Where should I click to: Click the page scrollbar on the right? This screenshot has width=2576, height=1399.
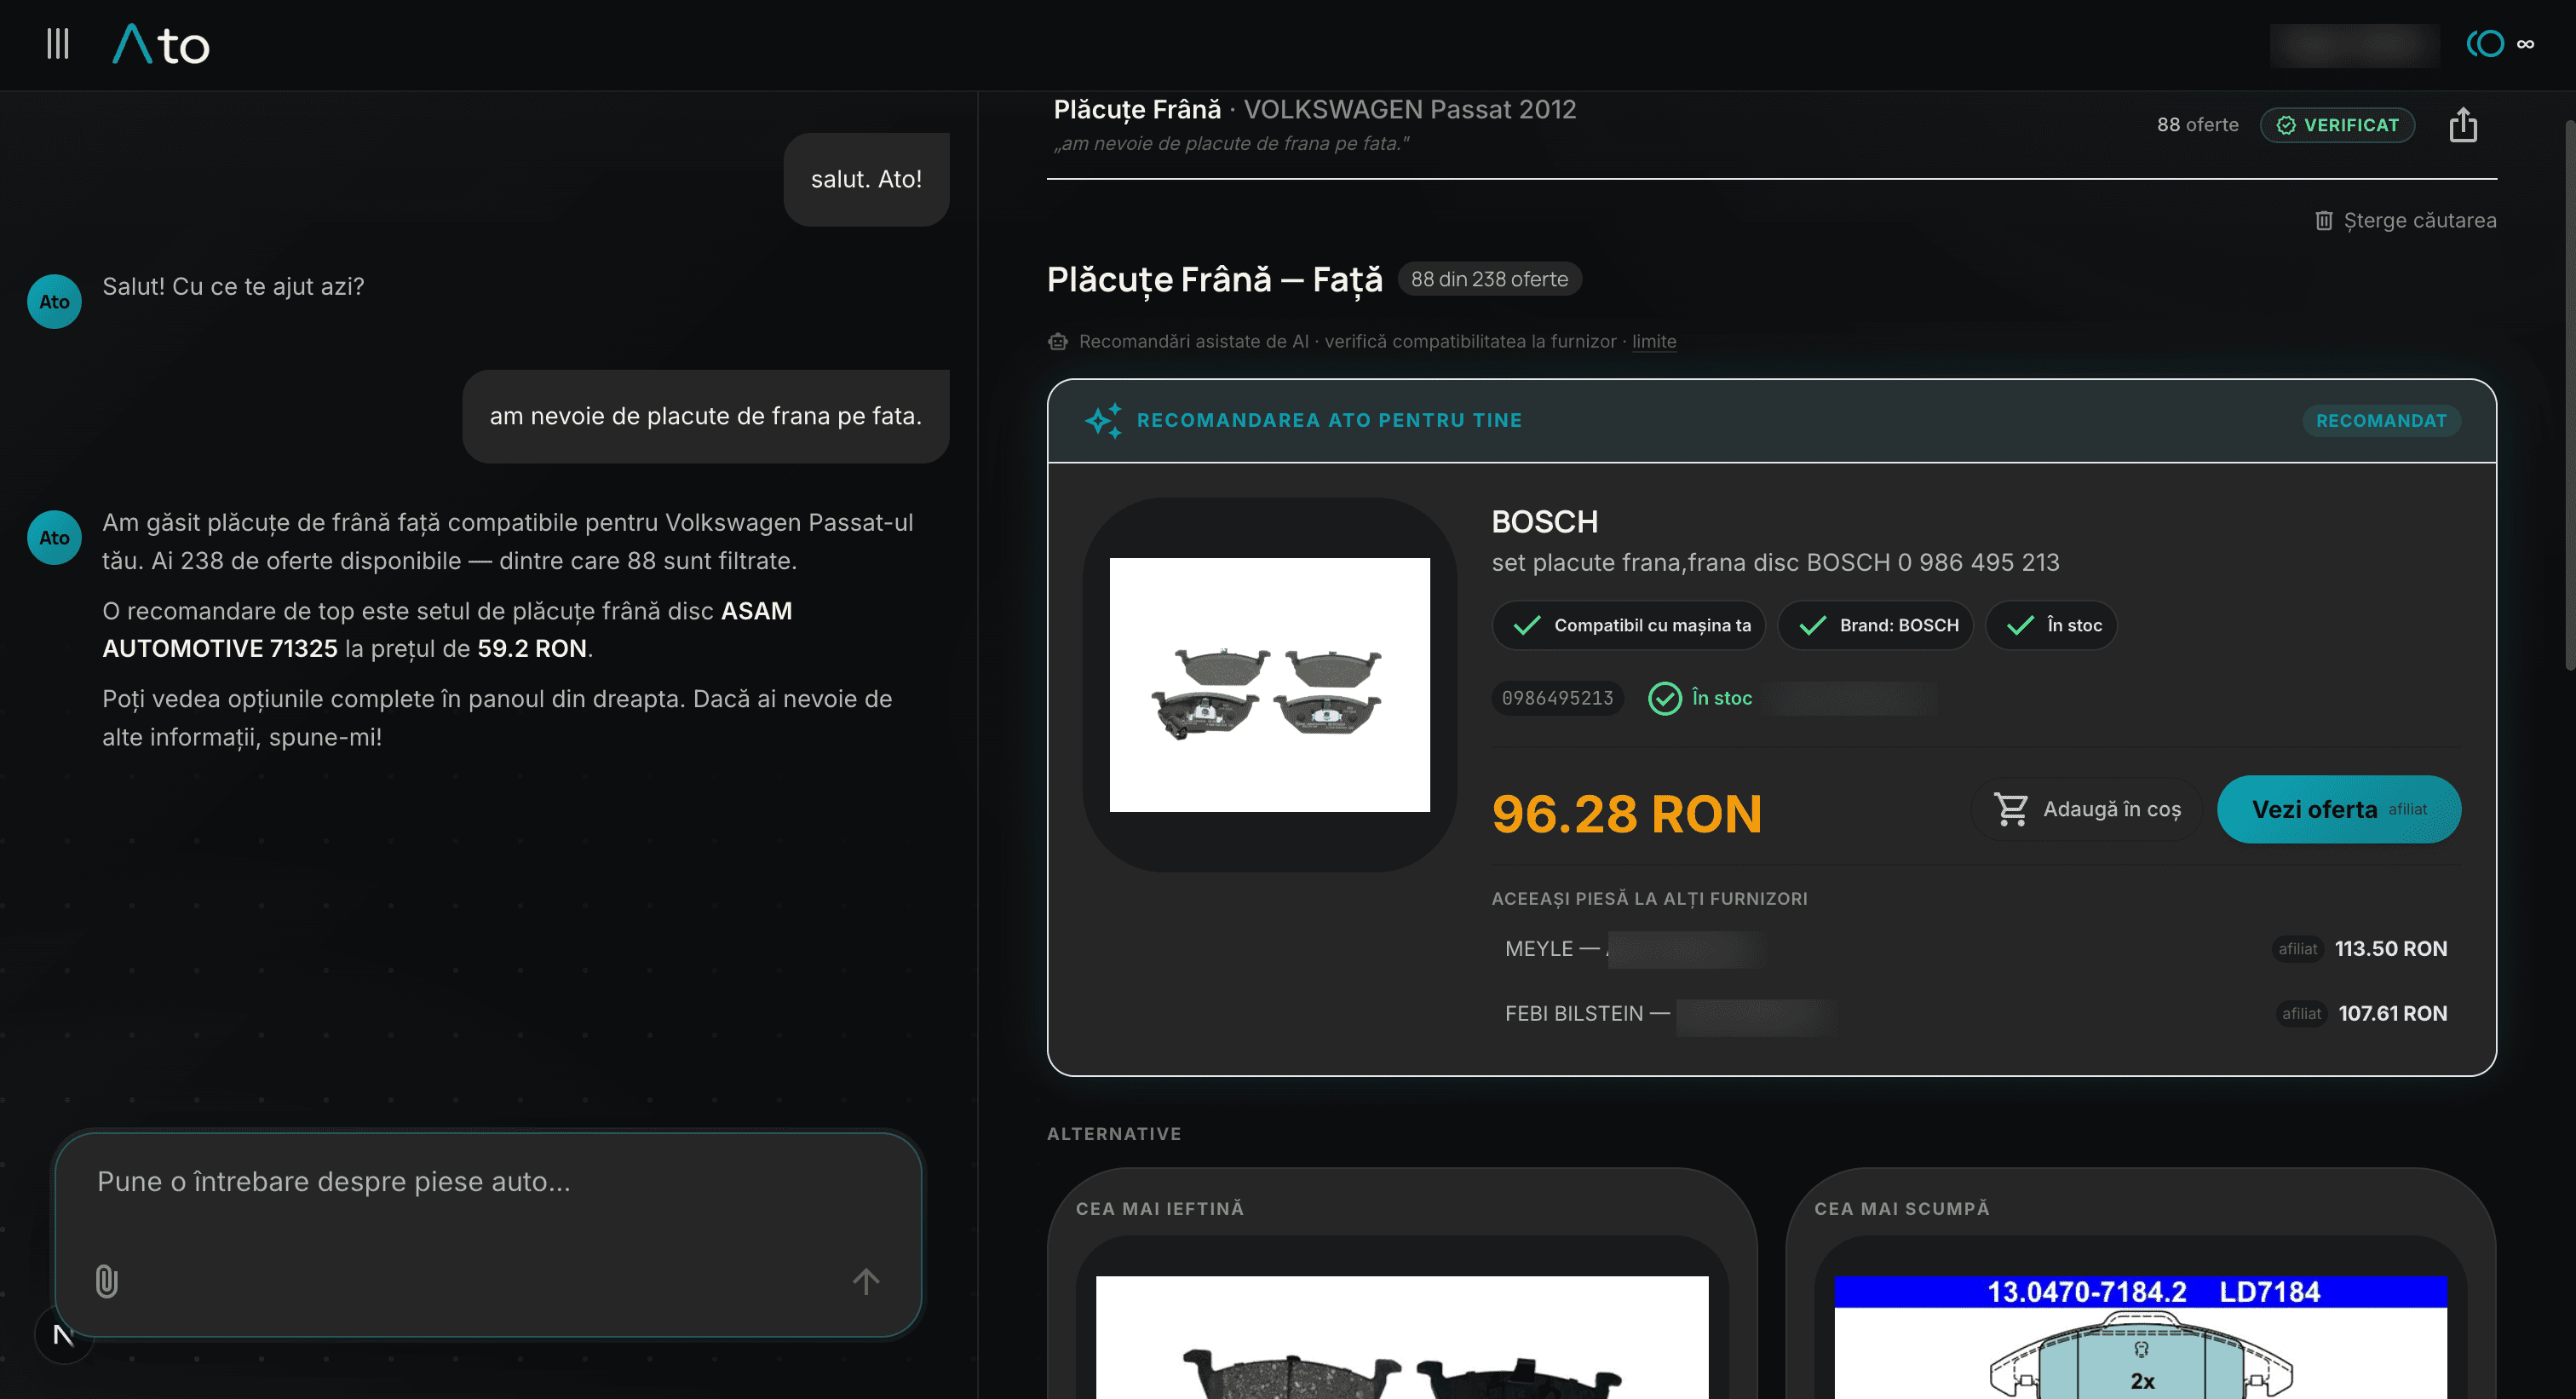pos(2569,395)
